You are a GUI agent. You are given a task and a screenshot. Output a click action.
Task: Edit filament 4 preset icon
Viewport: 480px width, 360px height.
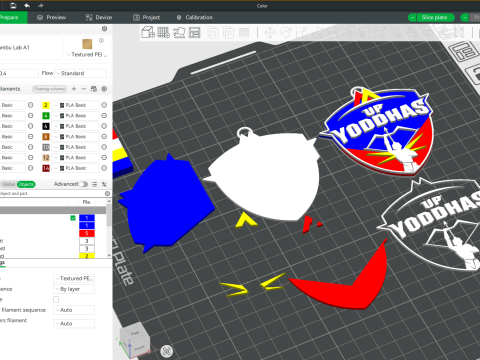[x=104, y=116]
